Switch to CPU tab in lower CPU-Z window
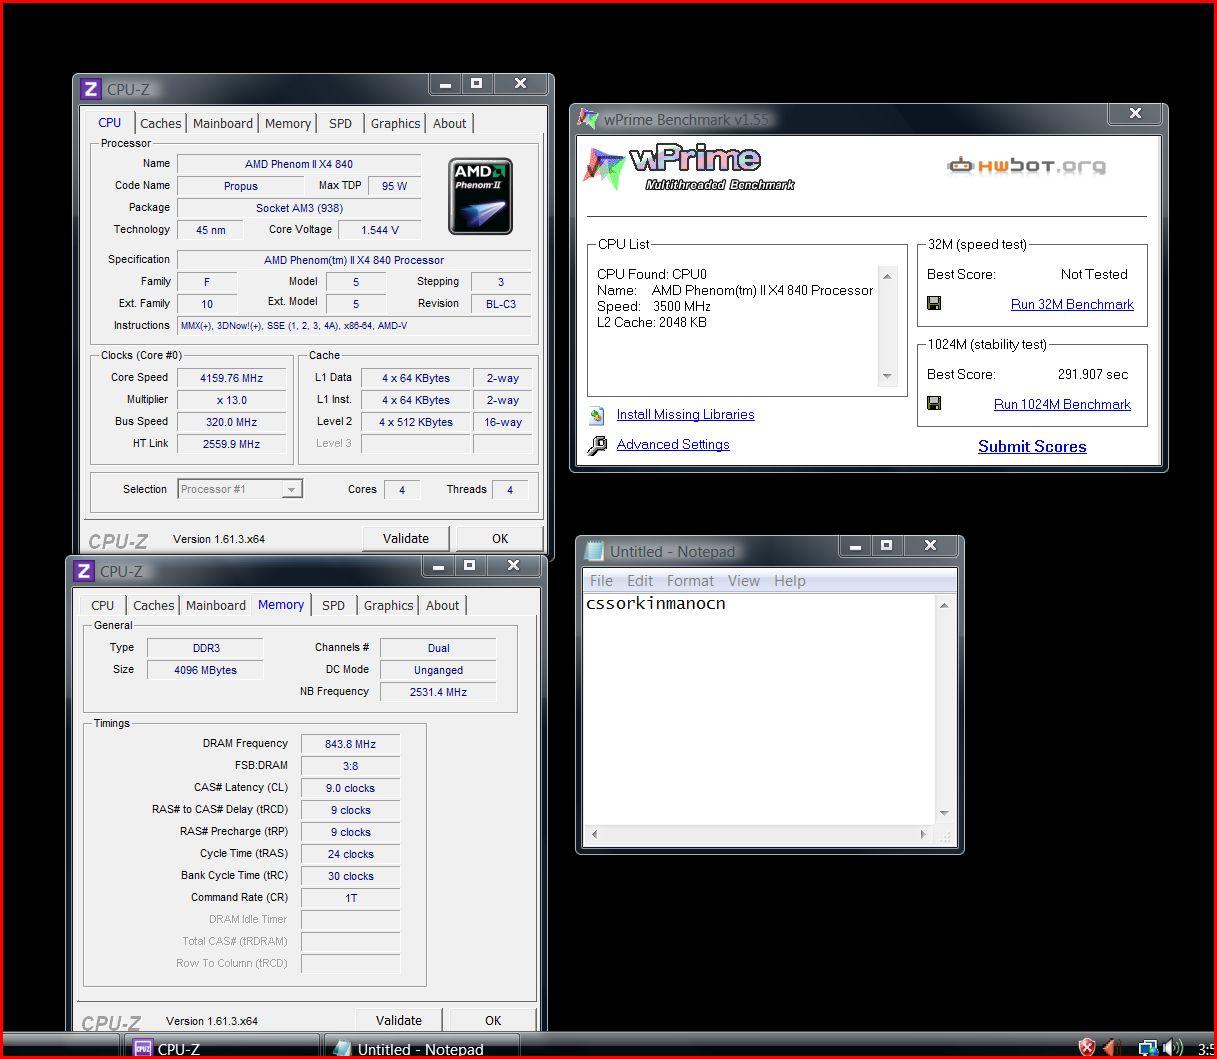 (x=103, y=606)
